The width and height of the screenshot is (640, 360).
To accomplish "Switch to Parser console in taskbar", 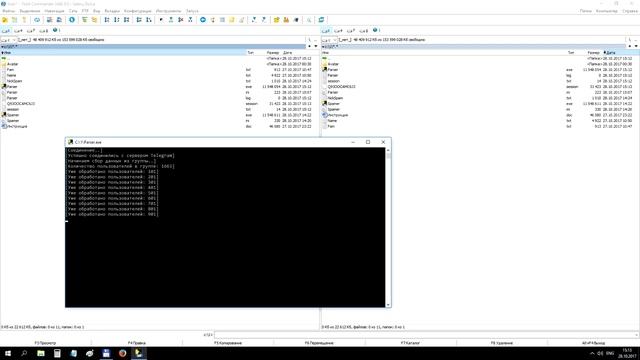I will [139, 353].
